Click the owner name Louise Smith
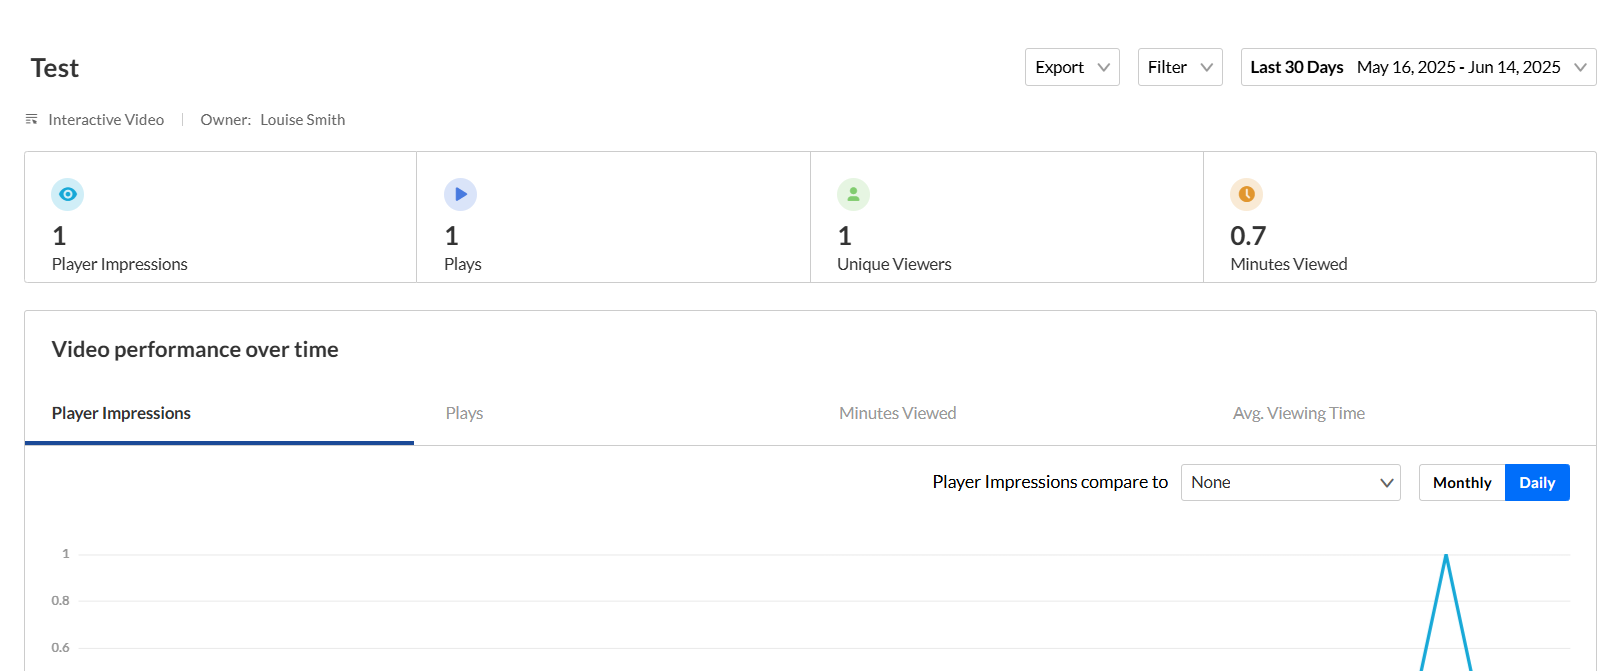The height and width of the screenshot is (671, 1617). click(x=302, y=120)
